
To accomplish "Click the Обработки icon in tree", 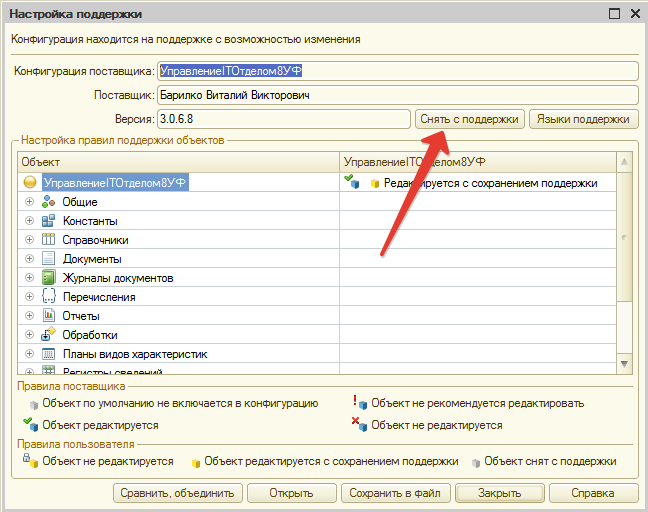I will click(x=48, y=335).
